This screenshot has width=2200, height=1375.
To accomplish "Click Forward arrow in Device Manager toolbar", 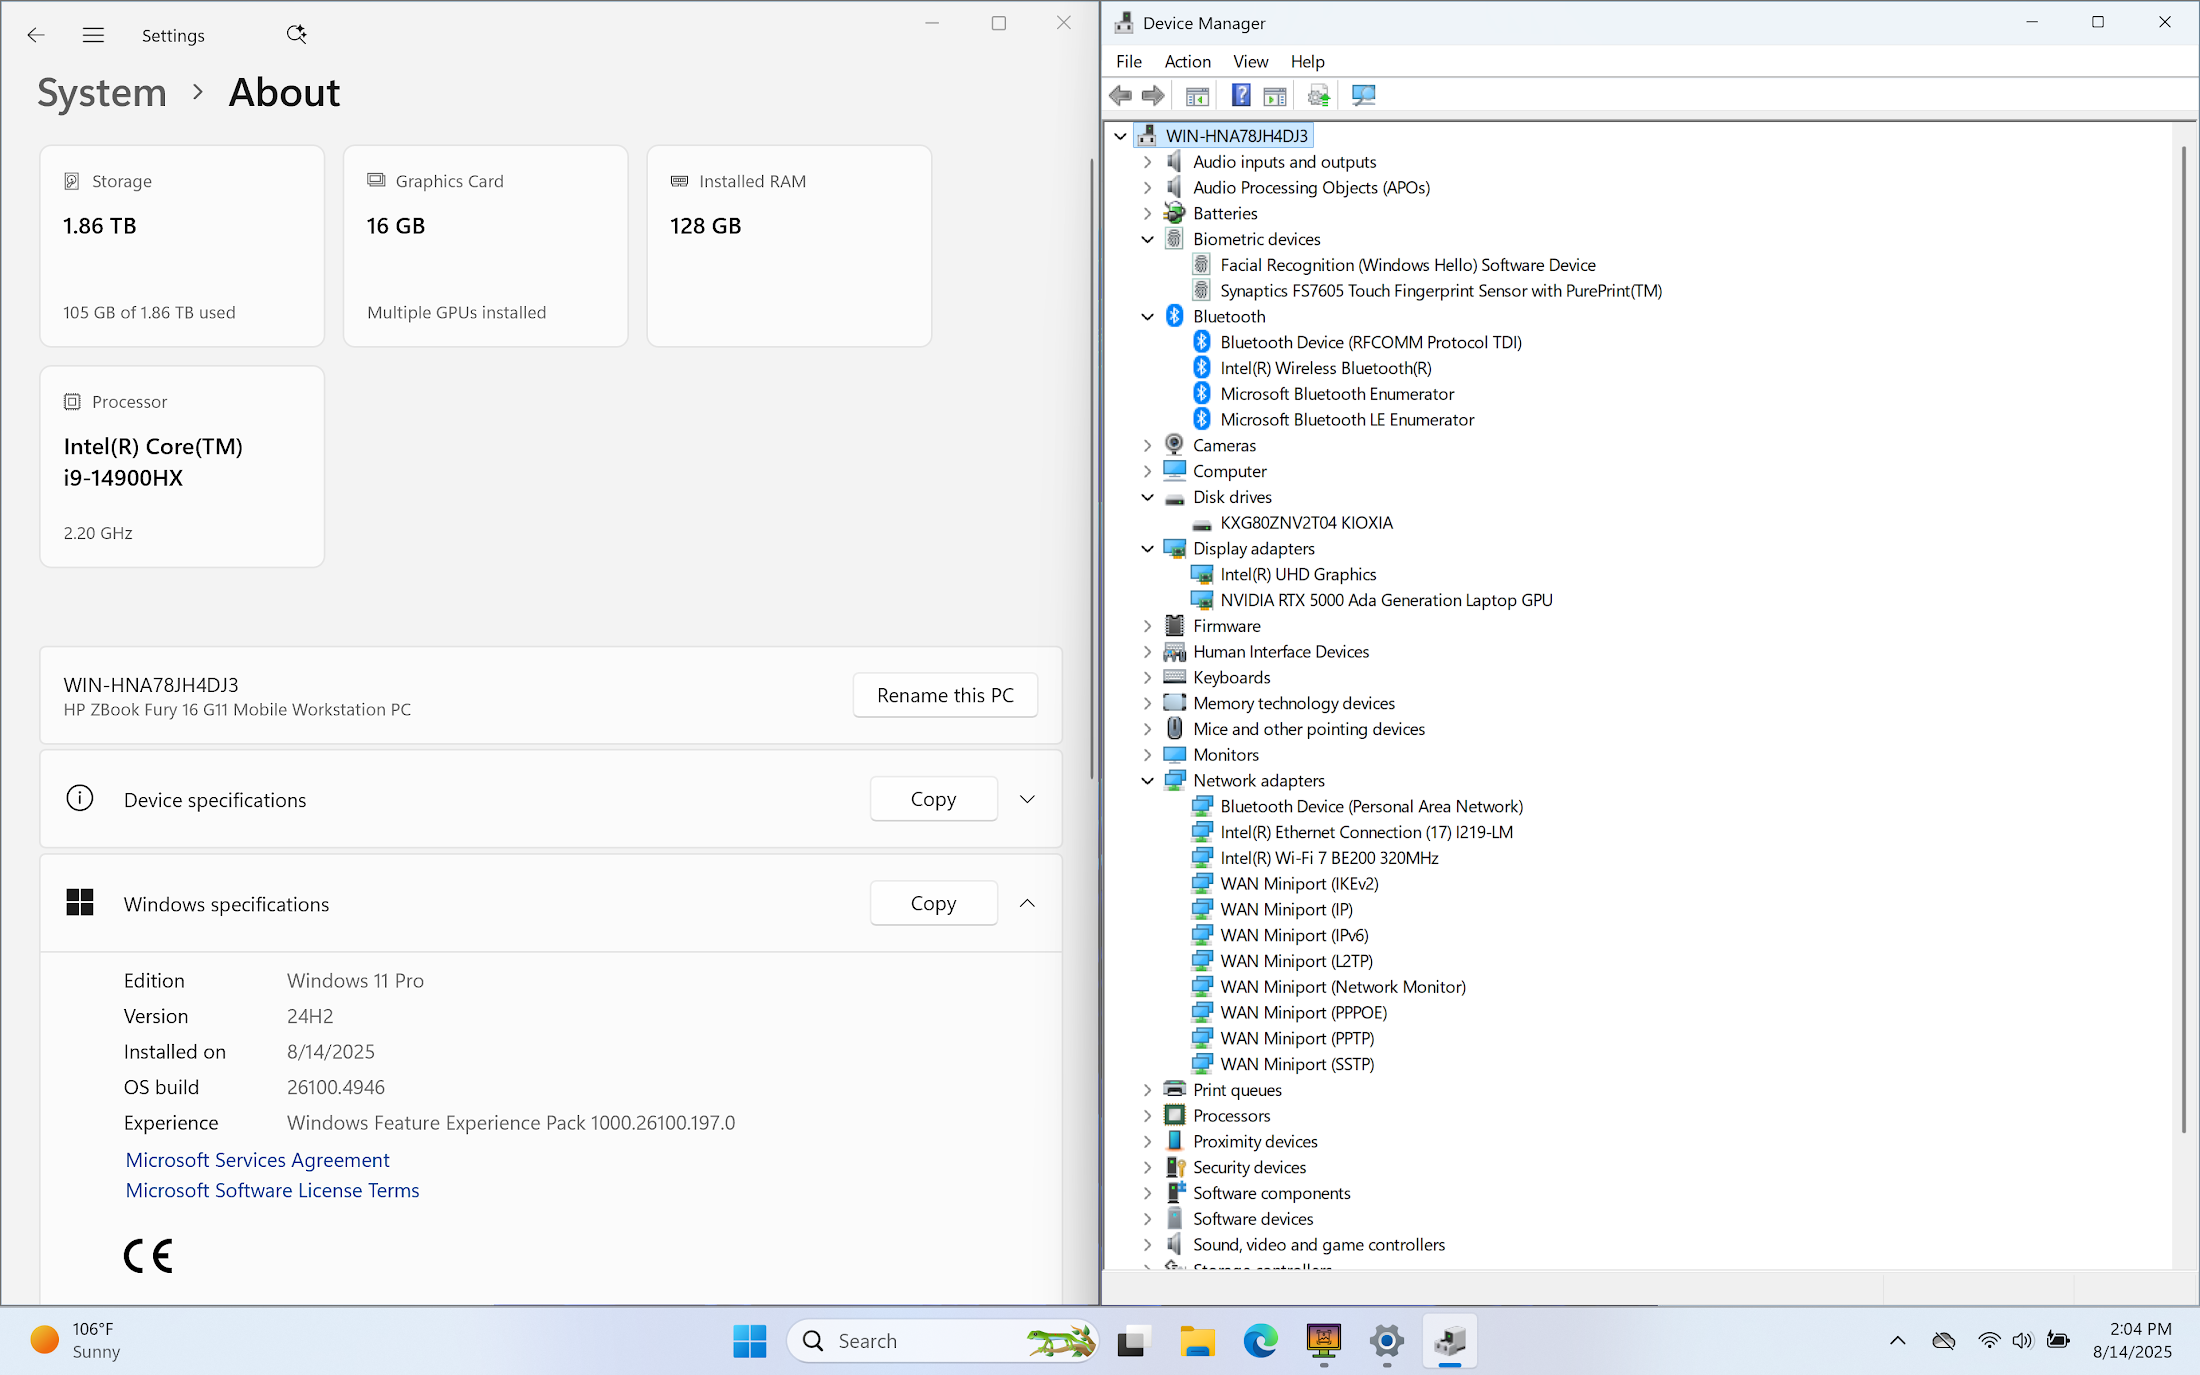I will click(1153, 96).
